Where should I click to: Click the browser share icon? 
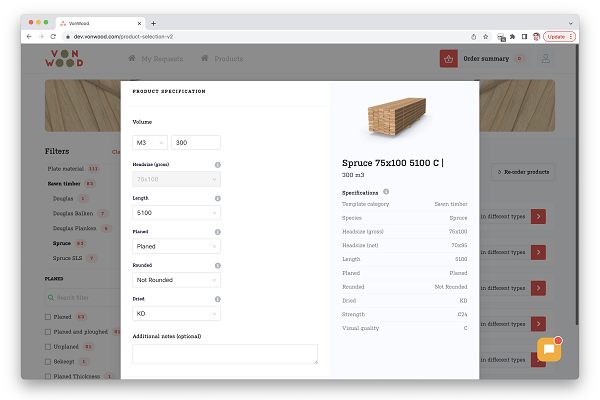coord(473,37)
